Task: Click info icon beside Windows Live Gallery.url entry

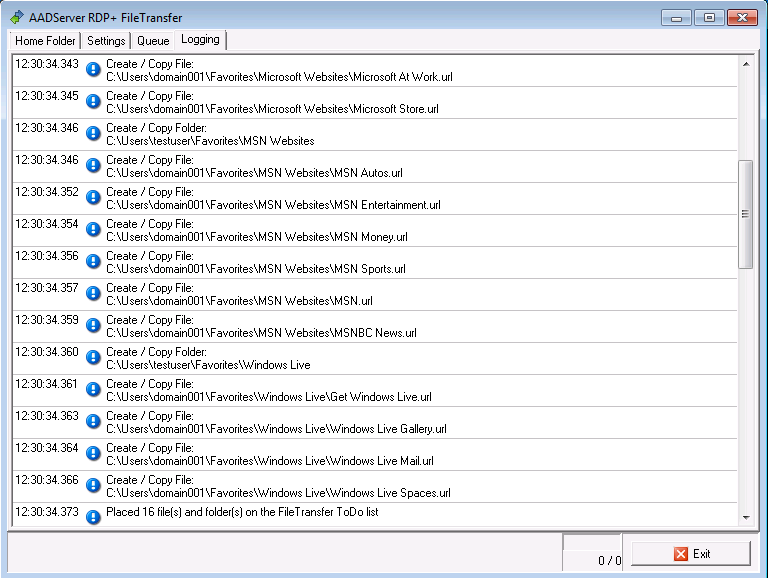Action: 93,421
